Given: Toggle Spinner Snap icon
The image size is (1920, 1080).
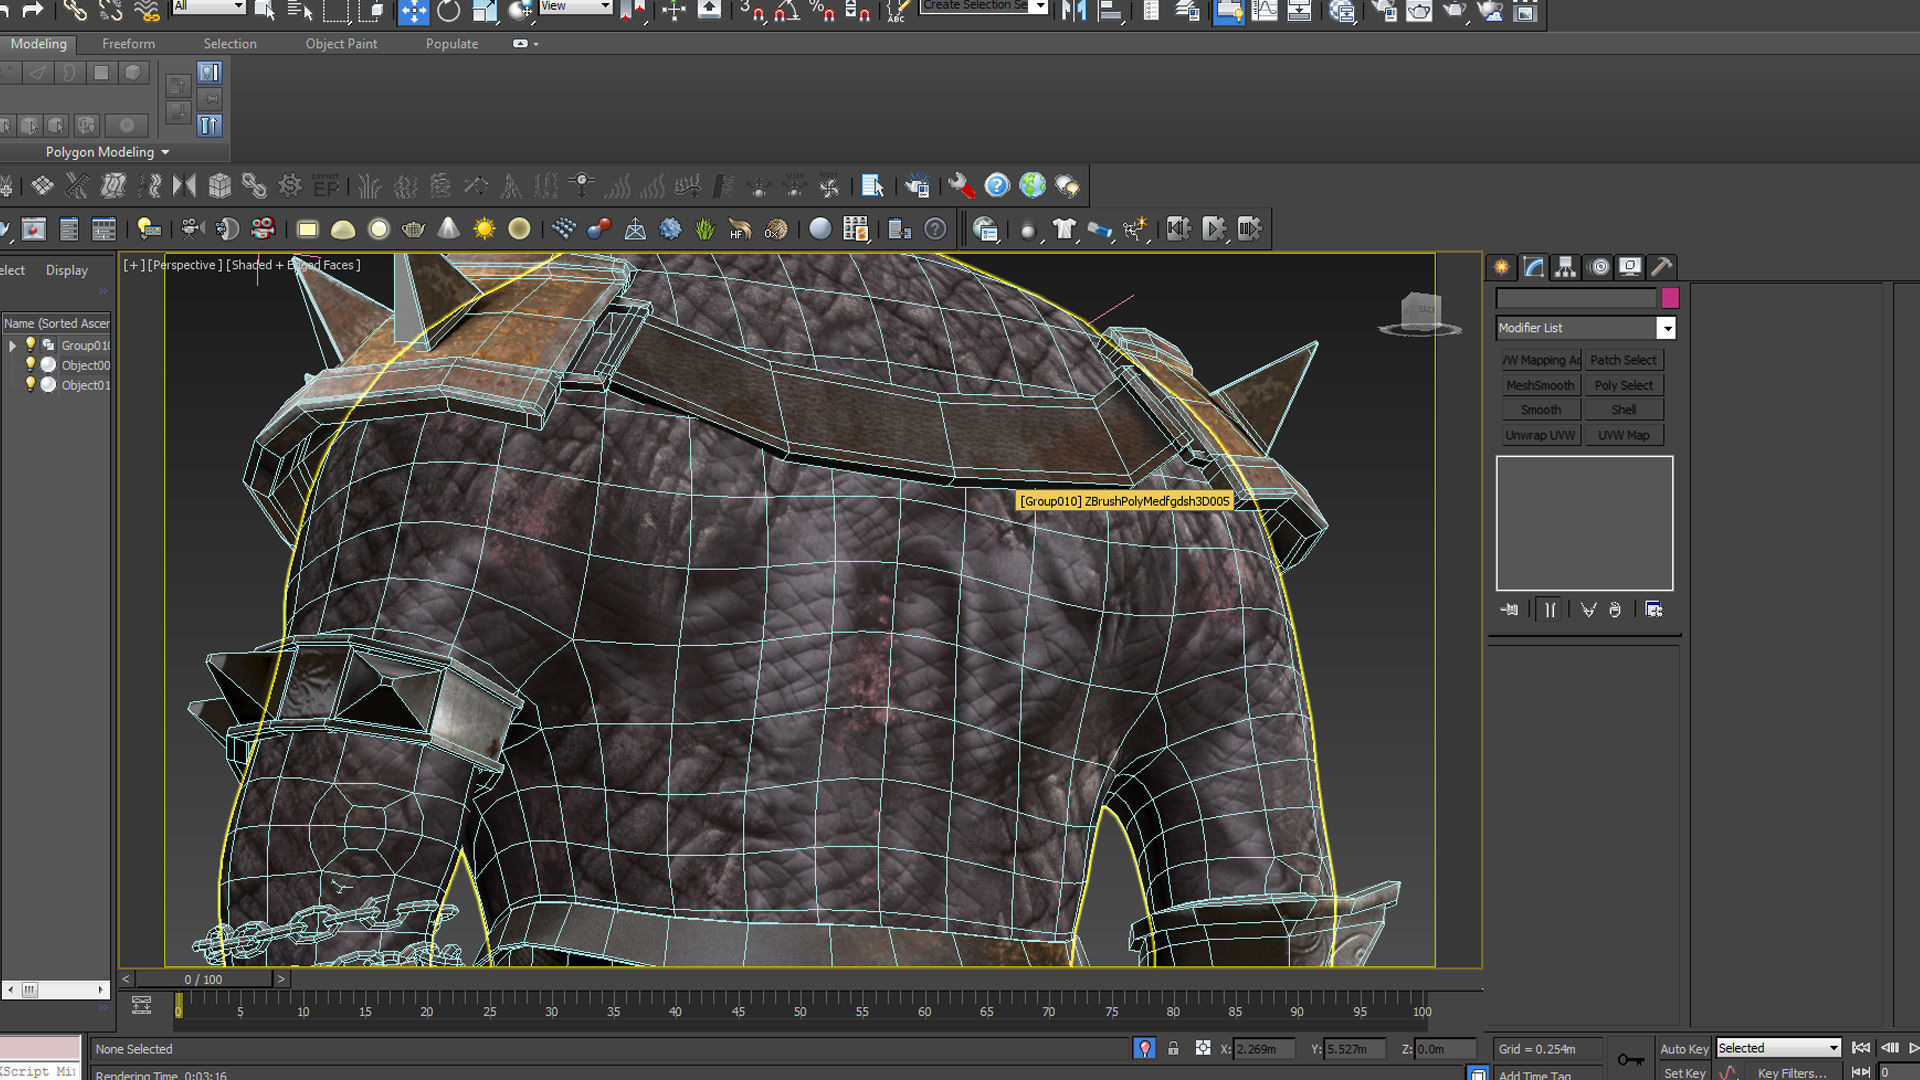Looking at the screenshot, I should pyautogui.click(x=857, y=11).
